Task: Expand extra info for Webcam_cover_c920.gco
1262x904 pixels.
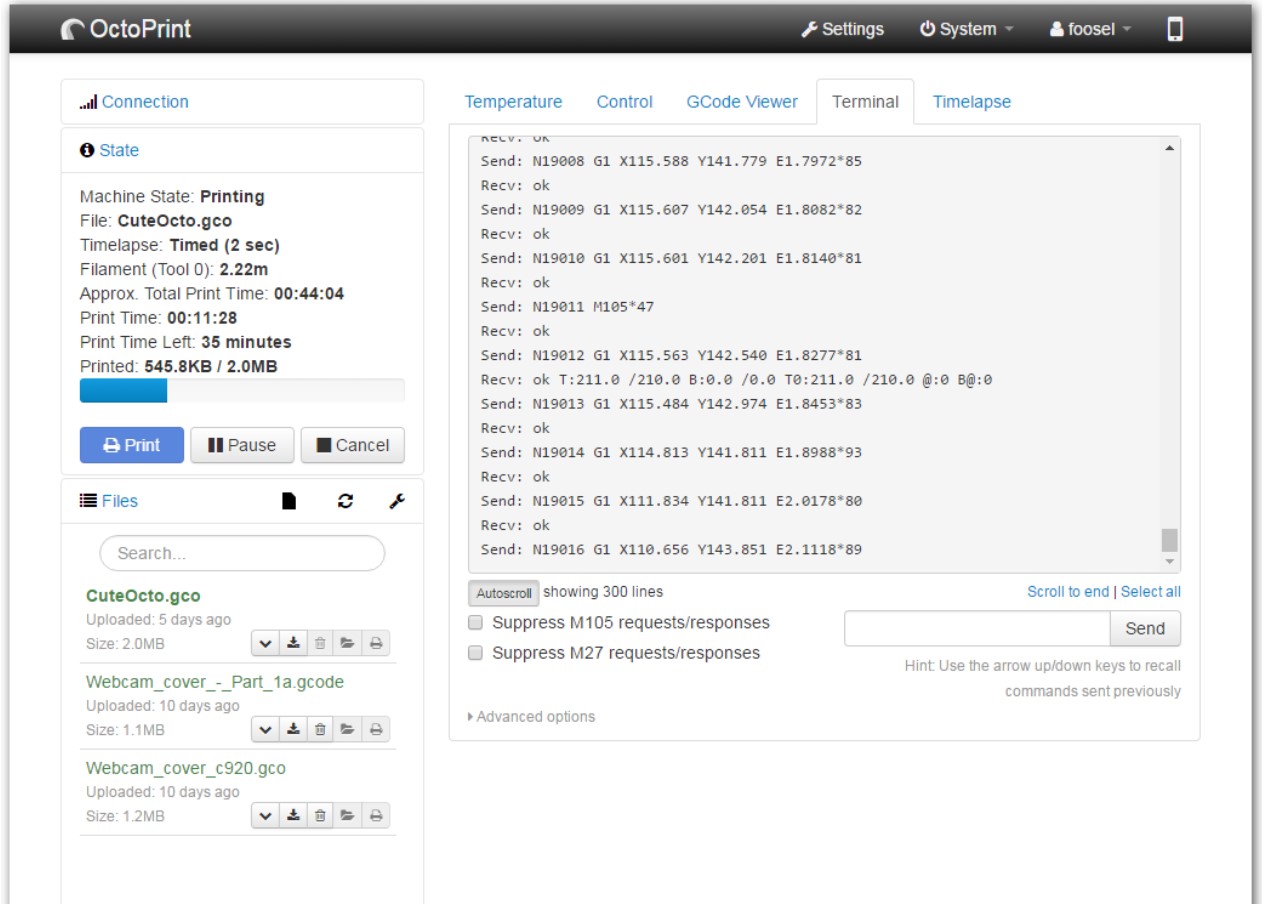Action: coord(264,816)
